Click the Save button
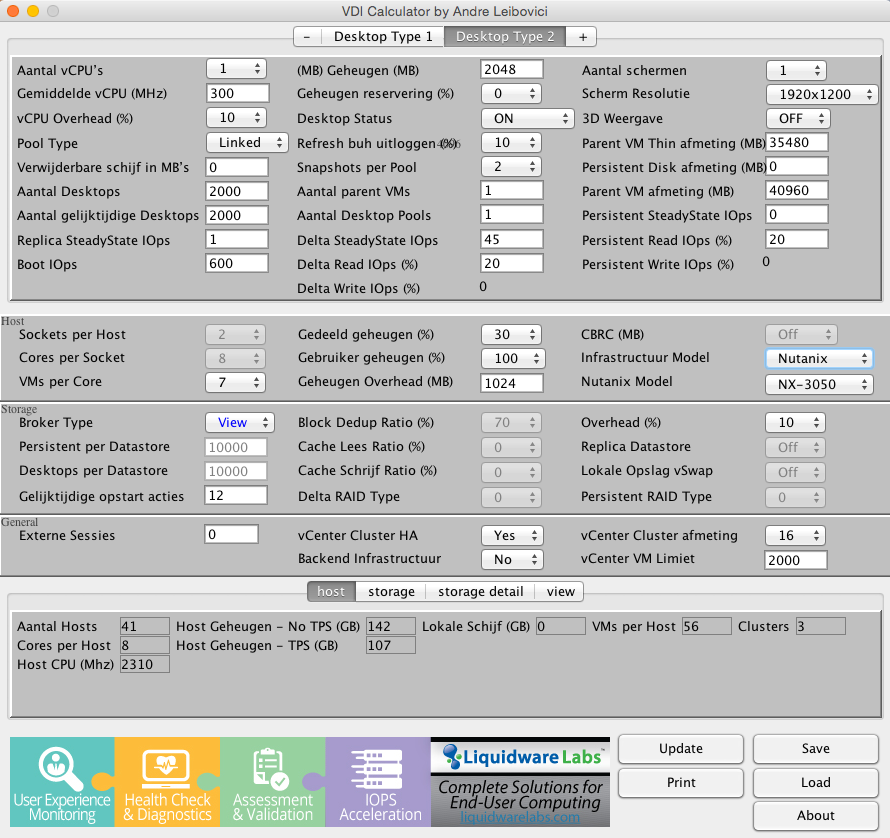 (x=816, y=748)
